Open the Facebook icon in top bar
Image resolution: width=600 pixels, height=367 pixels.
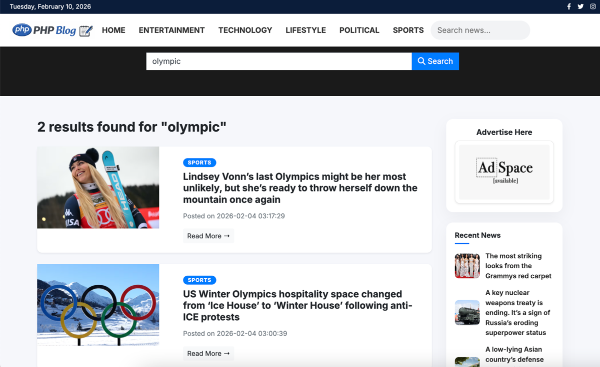click(569, 7)
